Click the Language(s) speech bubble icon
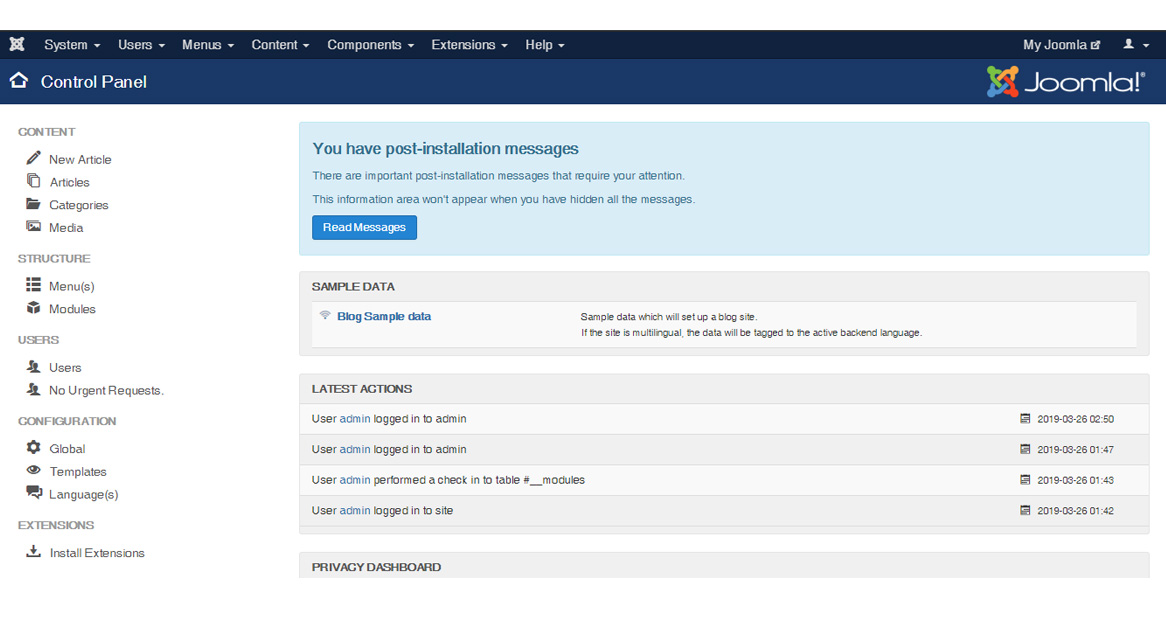This screenshot has height=626, width=1166. pyautogui.click(x=34, y=493)
